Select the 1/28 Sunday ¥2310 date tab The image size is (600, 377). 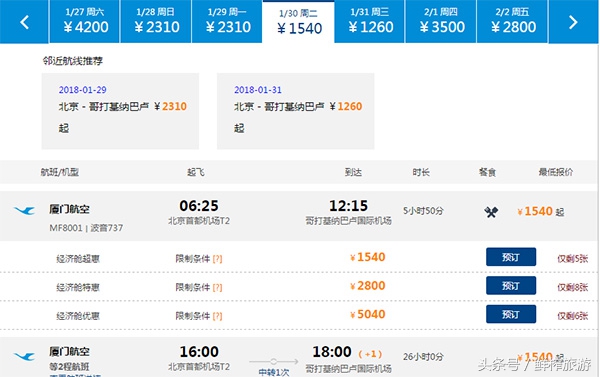coord(156,21)
